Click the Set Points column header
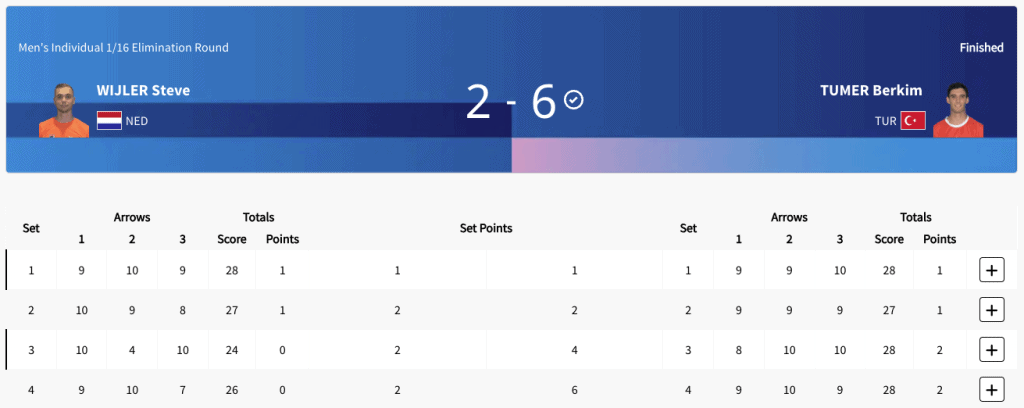1024x408 pixels. click(486, 228)
